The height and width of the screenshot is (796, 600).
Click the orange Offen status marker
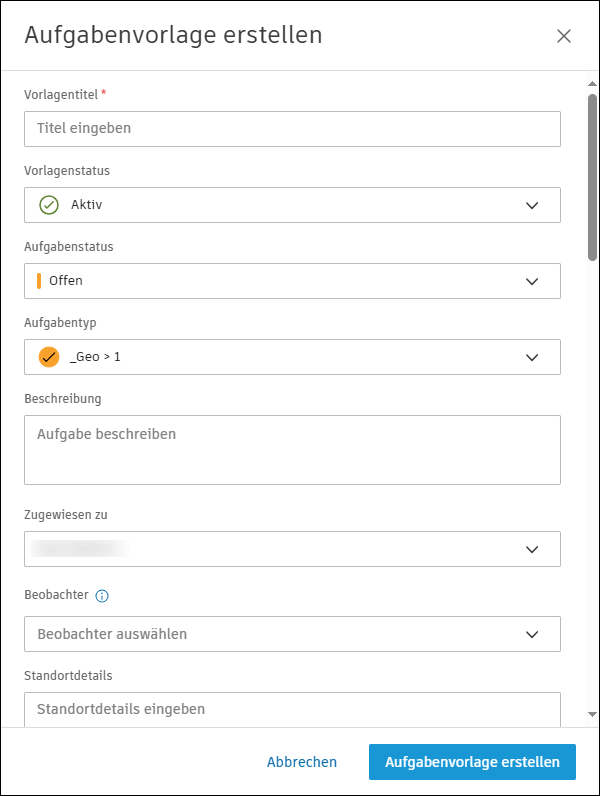pos(39,281)
